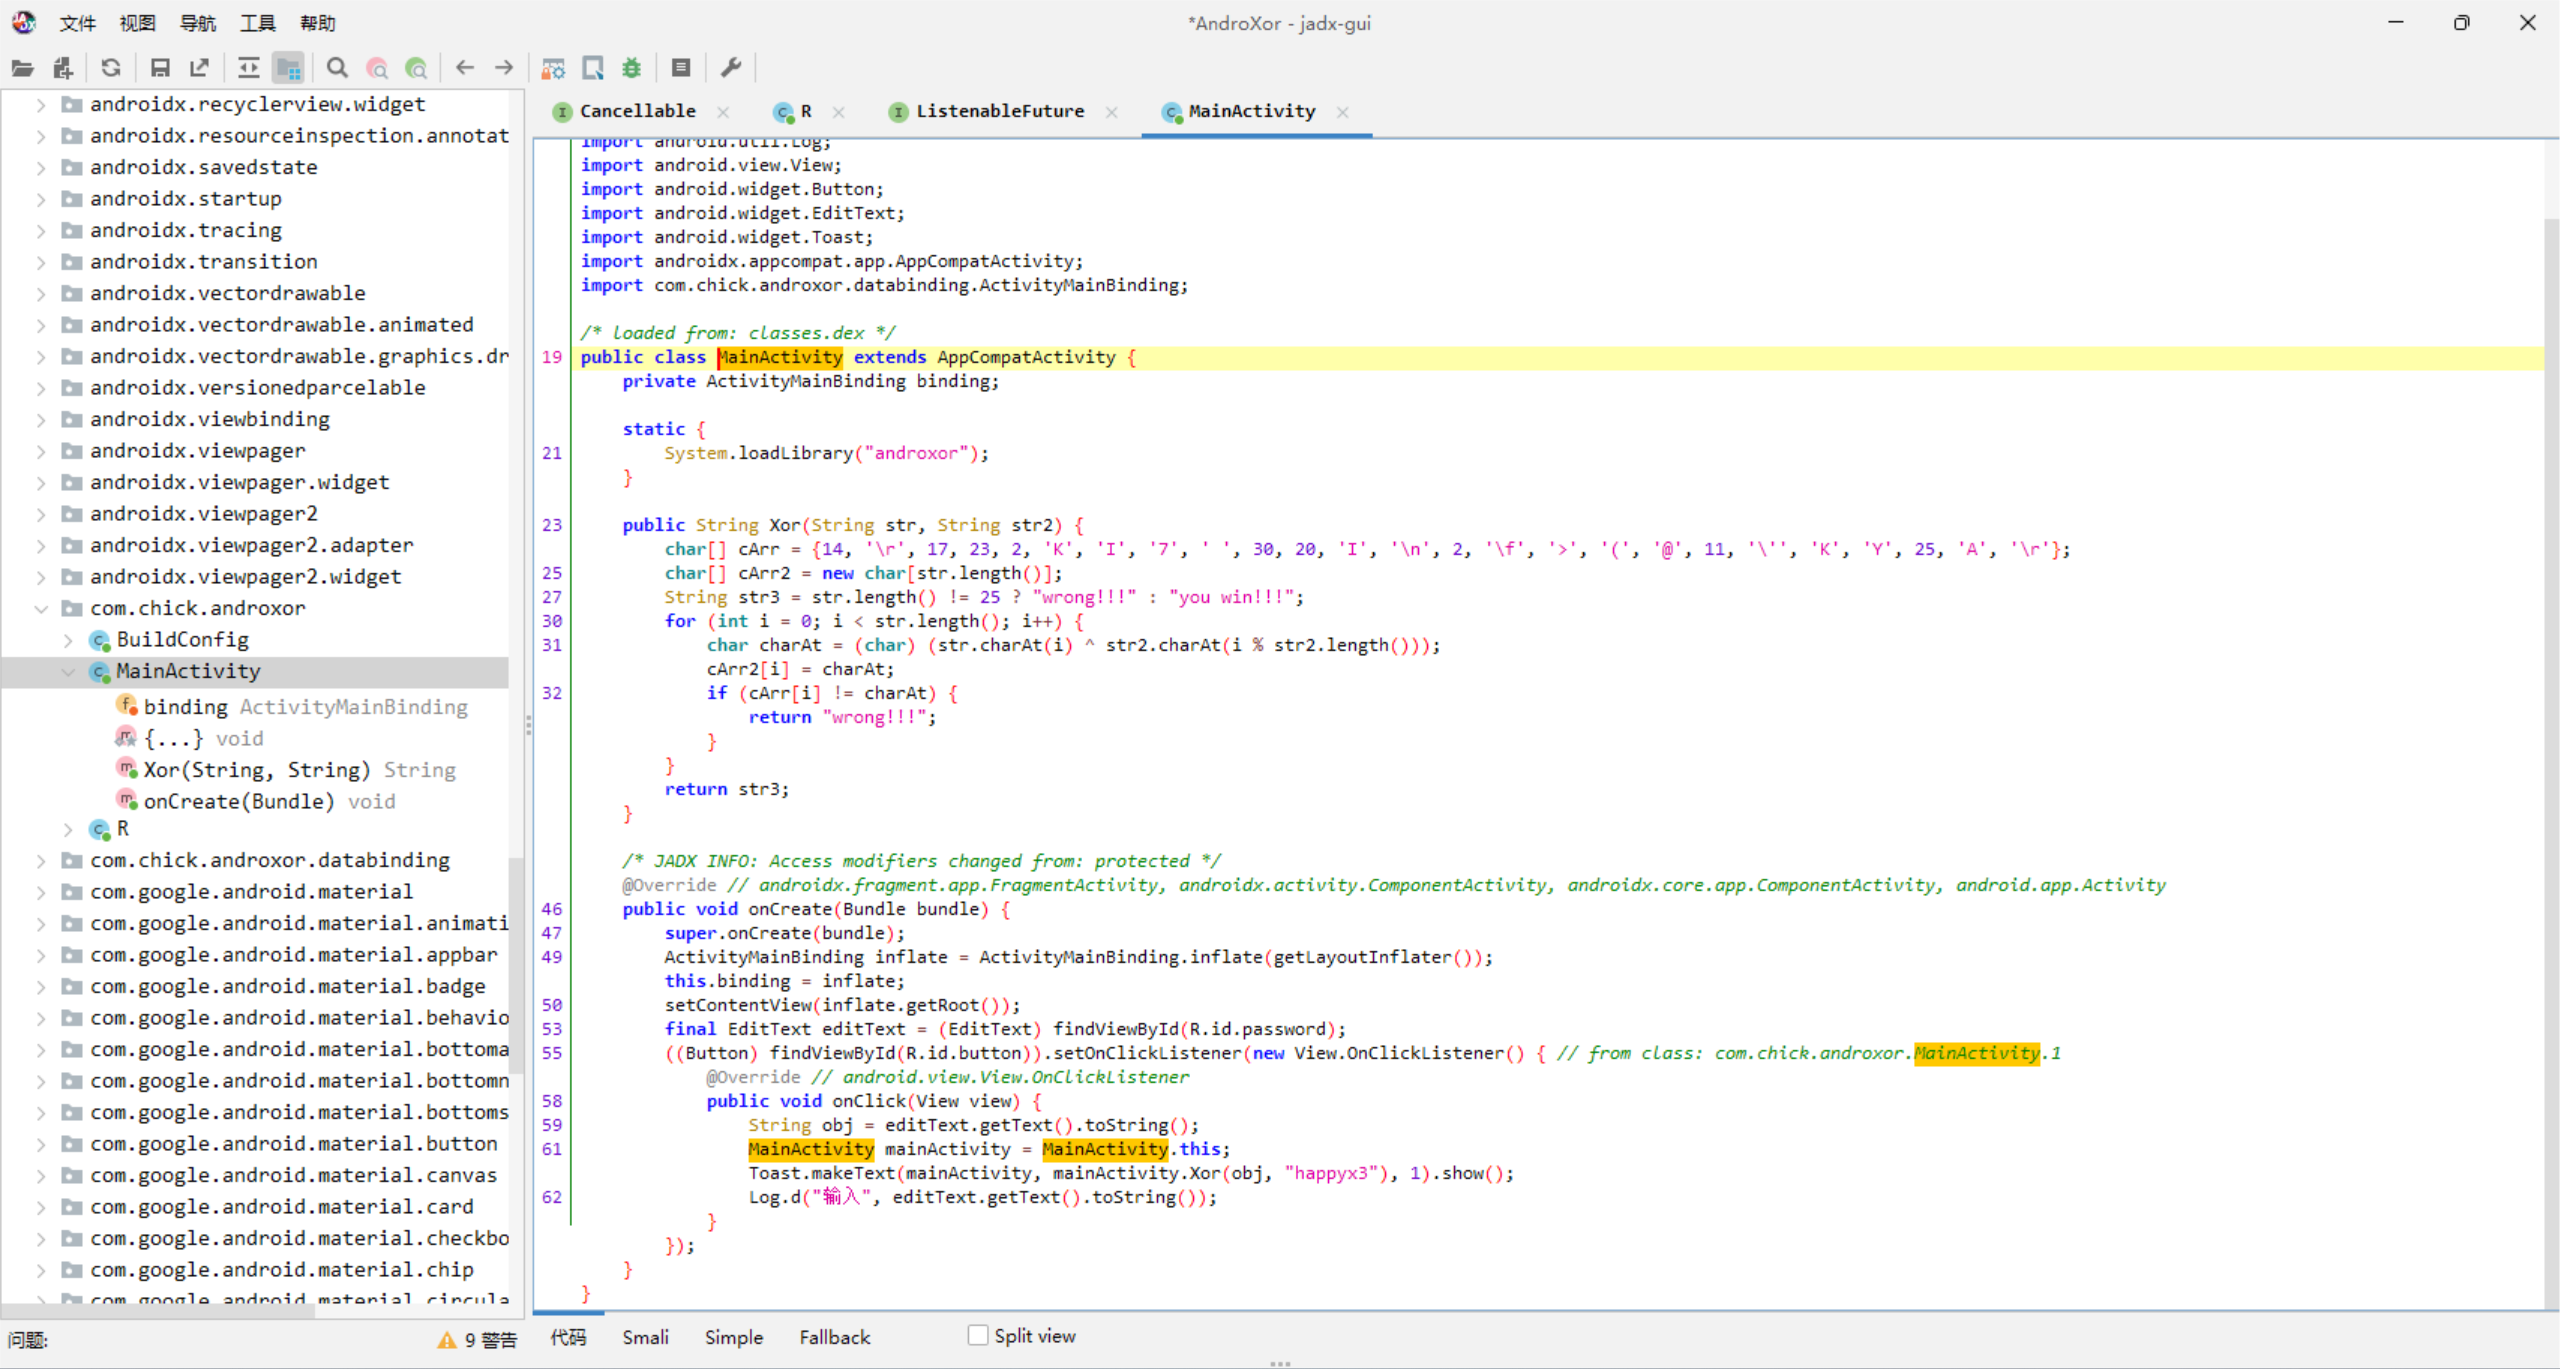Select the androidx.tracing package row

(186, 230)
